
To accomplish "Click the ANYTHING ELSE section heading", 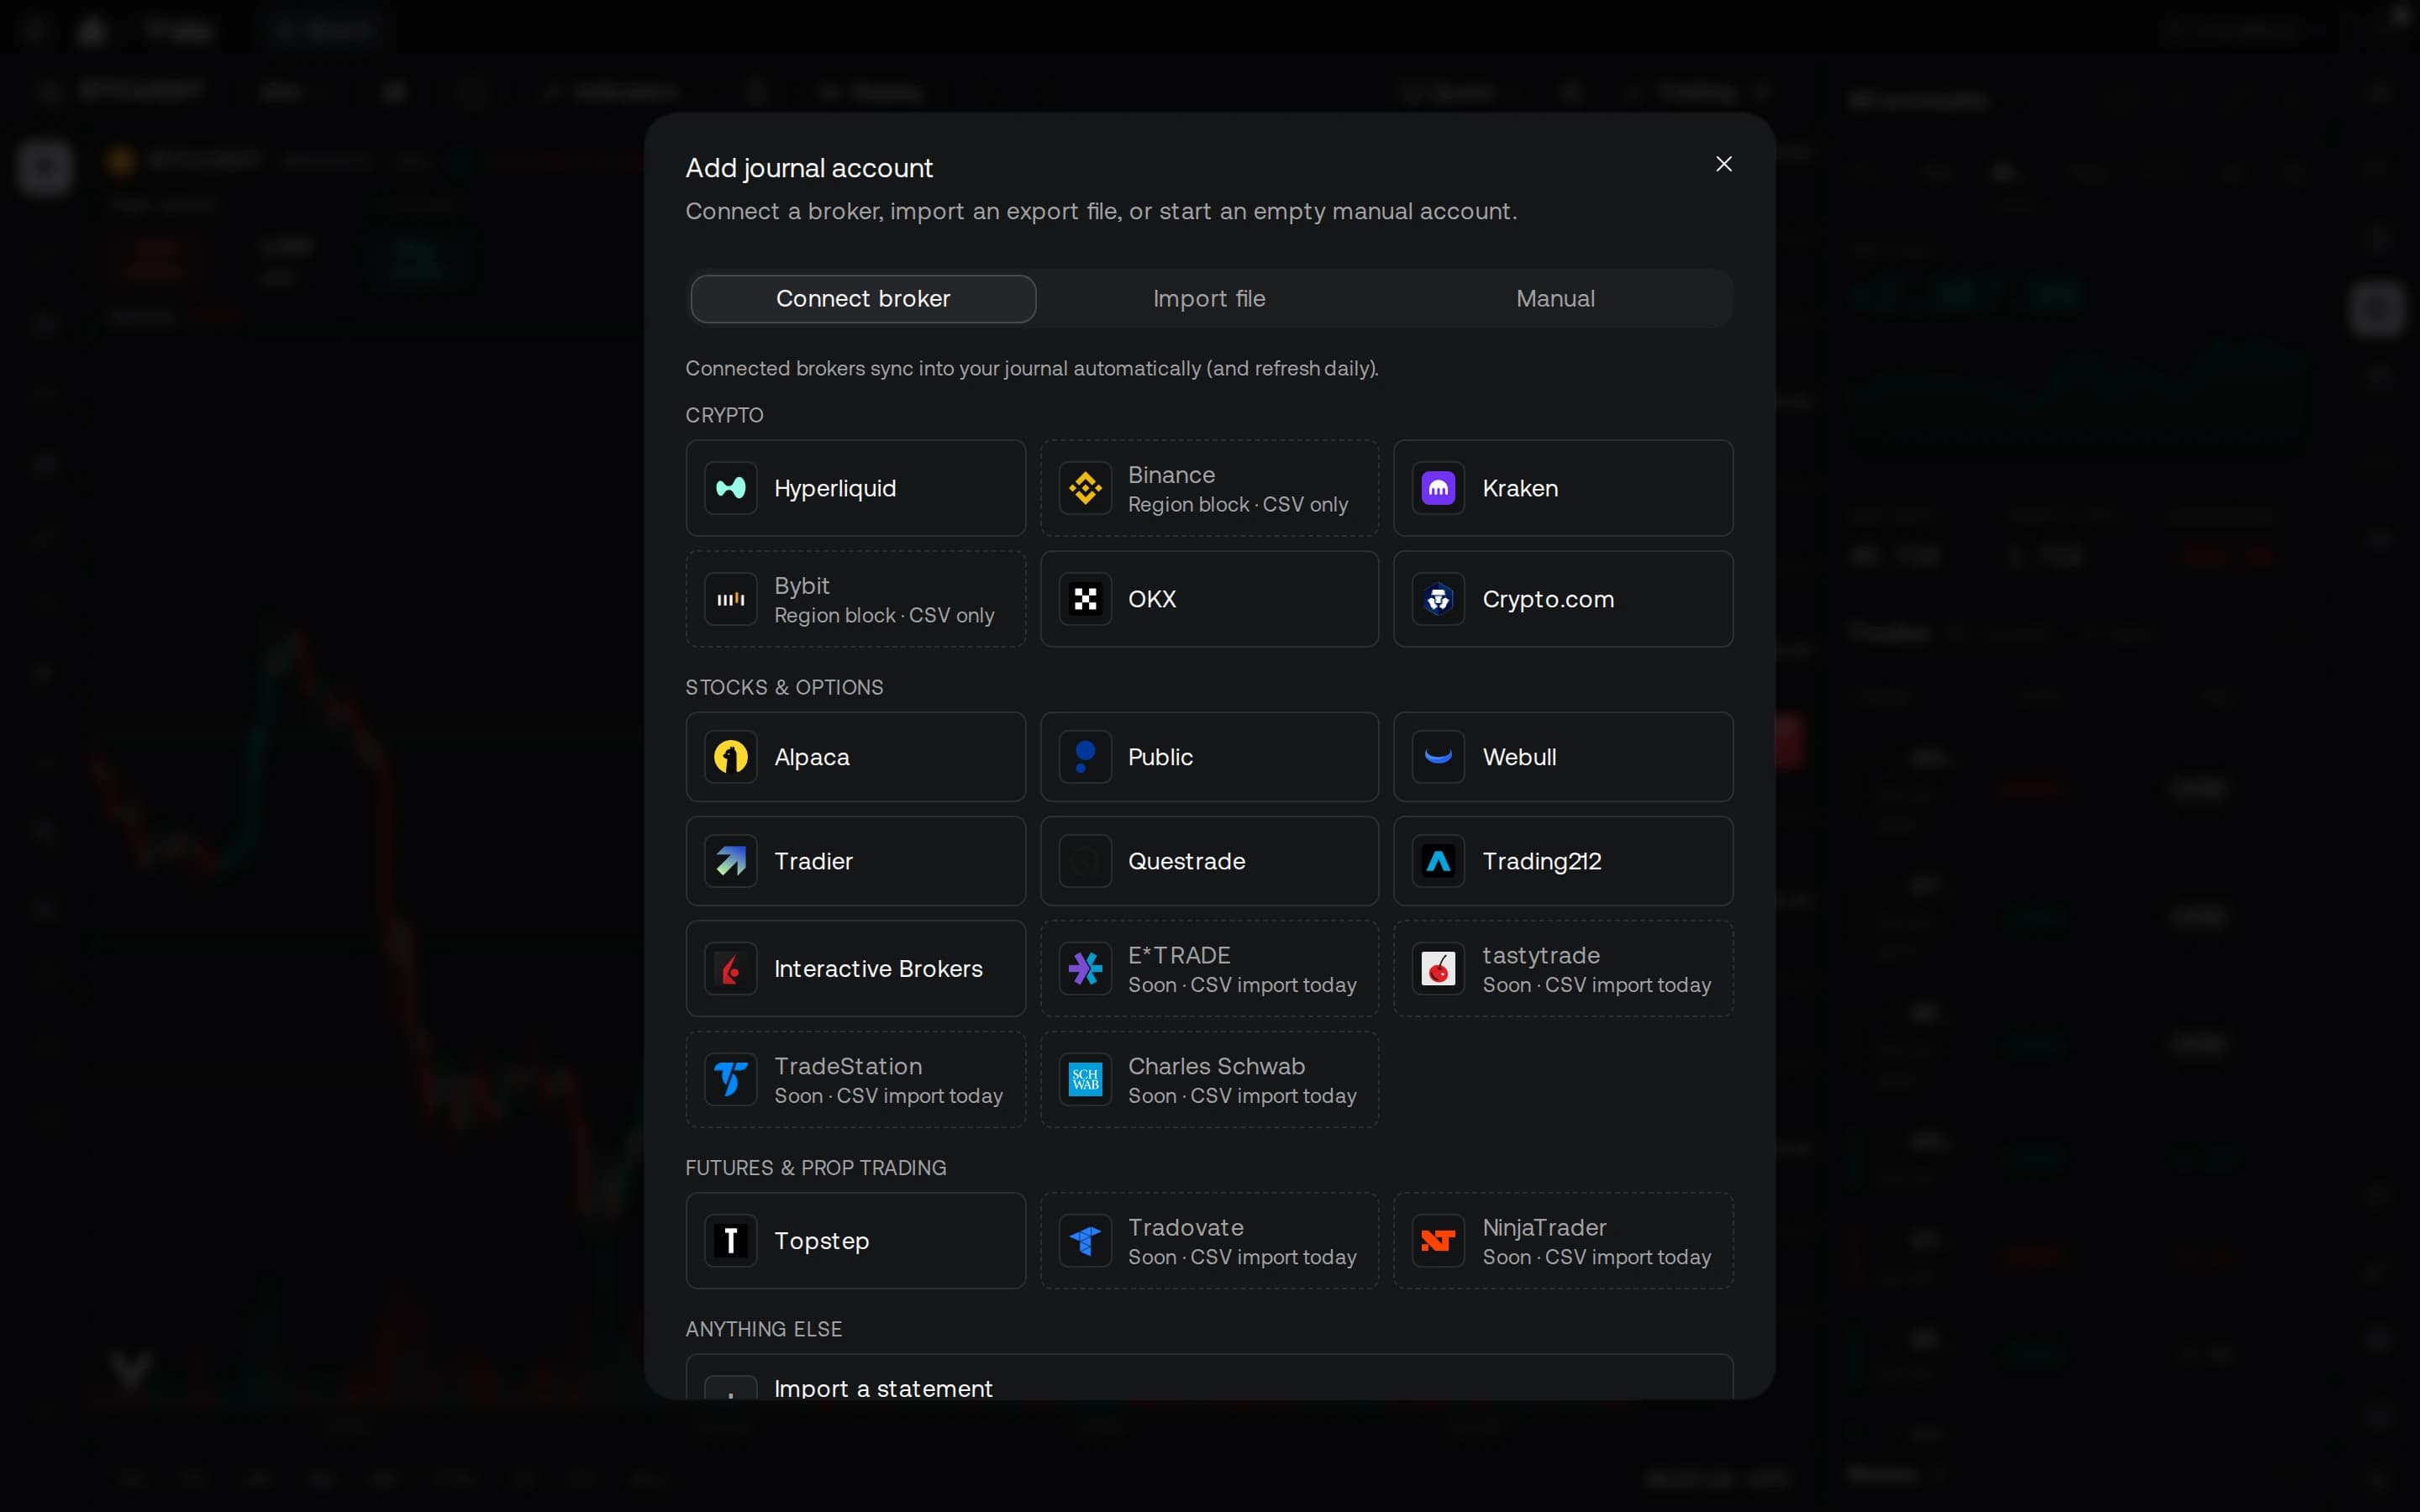I will click(x=763, y=1329).
